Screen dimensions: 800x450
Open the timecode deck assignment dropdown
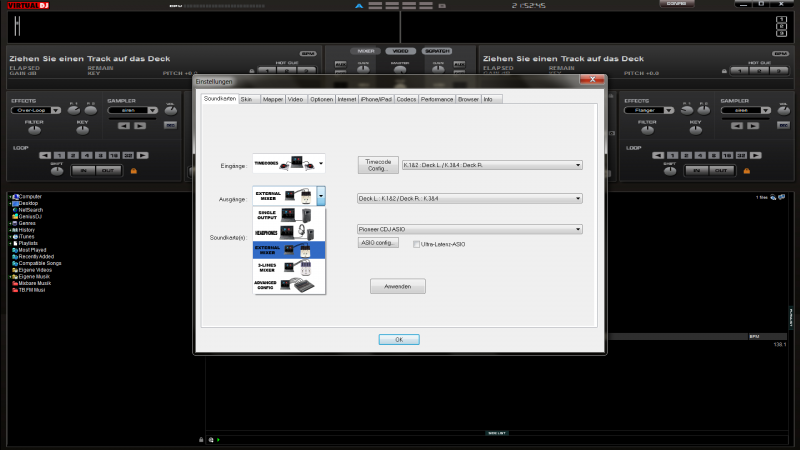click(x=492, y=165)
